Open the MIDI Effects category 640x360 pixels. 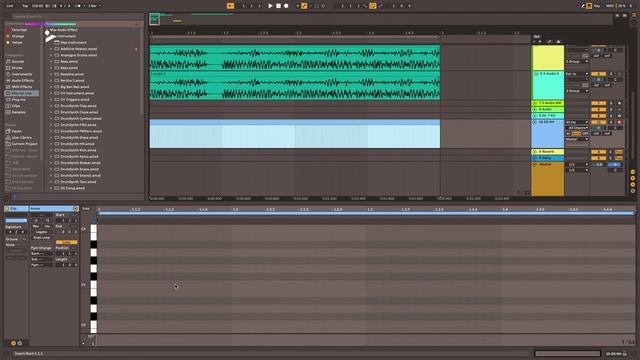(22, 87)
